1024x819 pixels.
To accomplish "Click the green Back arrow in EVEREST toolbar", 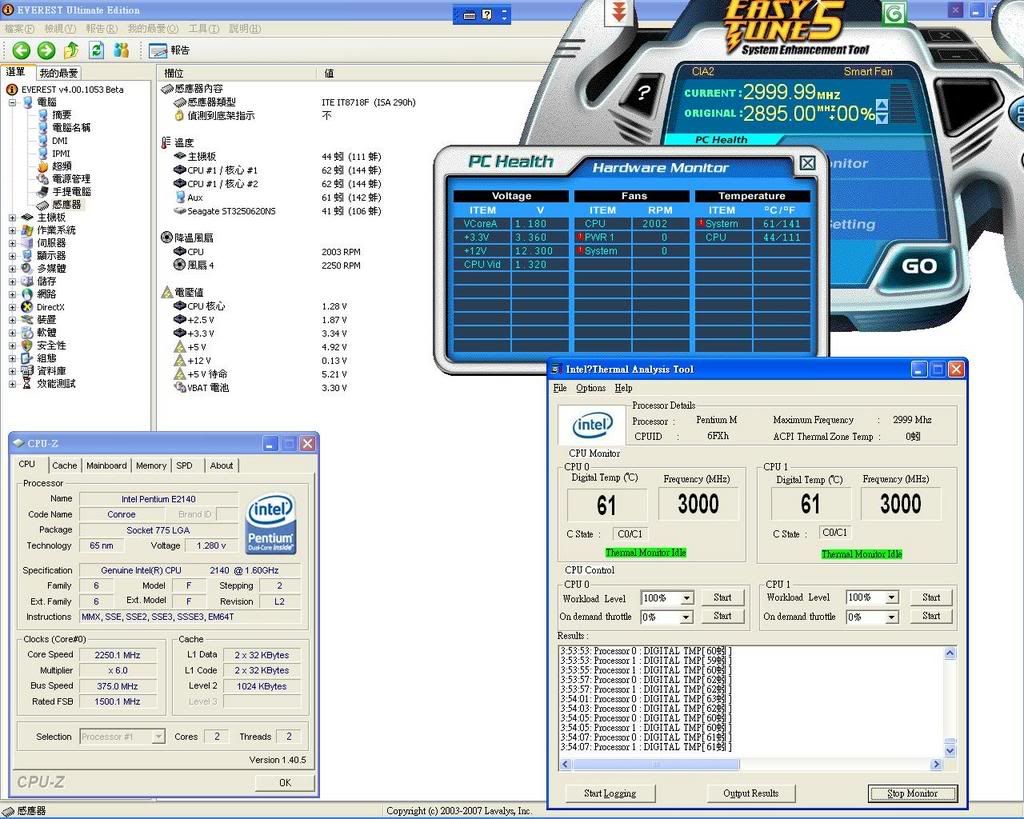I will (x=21, y=50).
